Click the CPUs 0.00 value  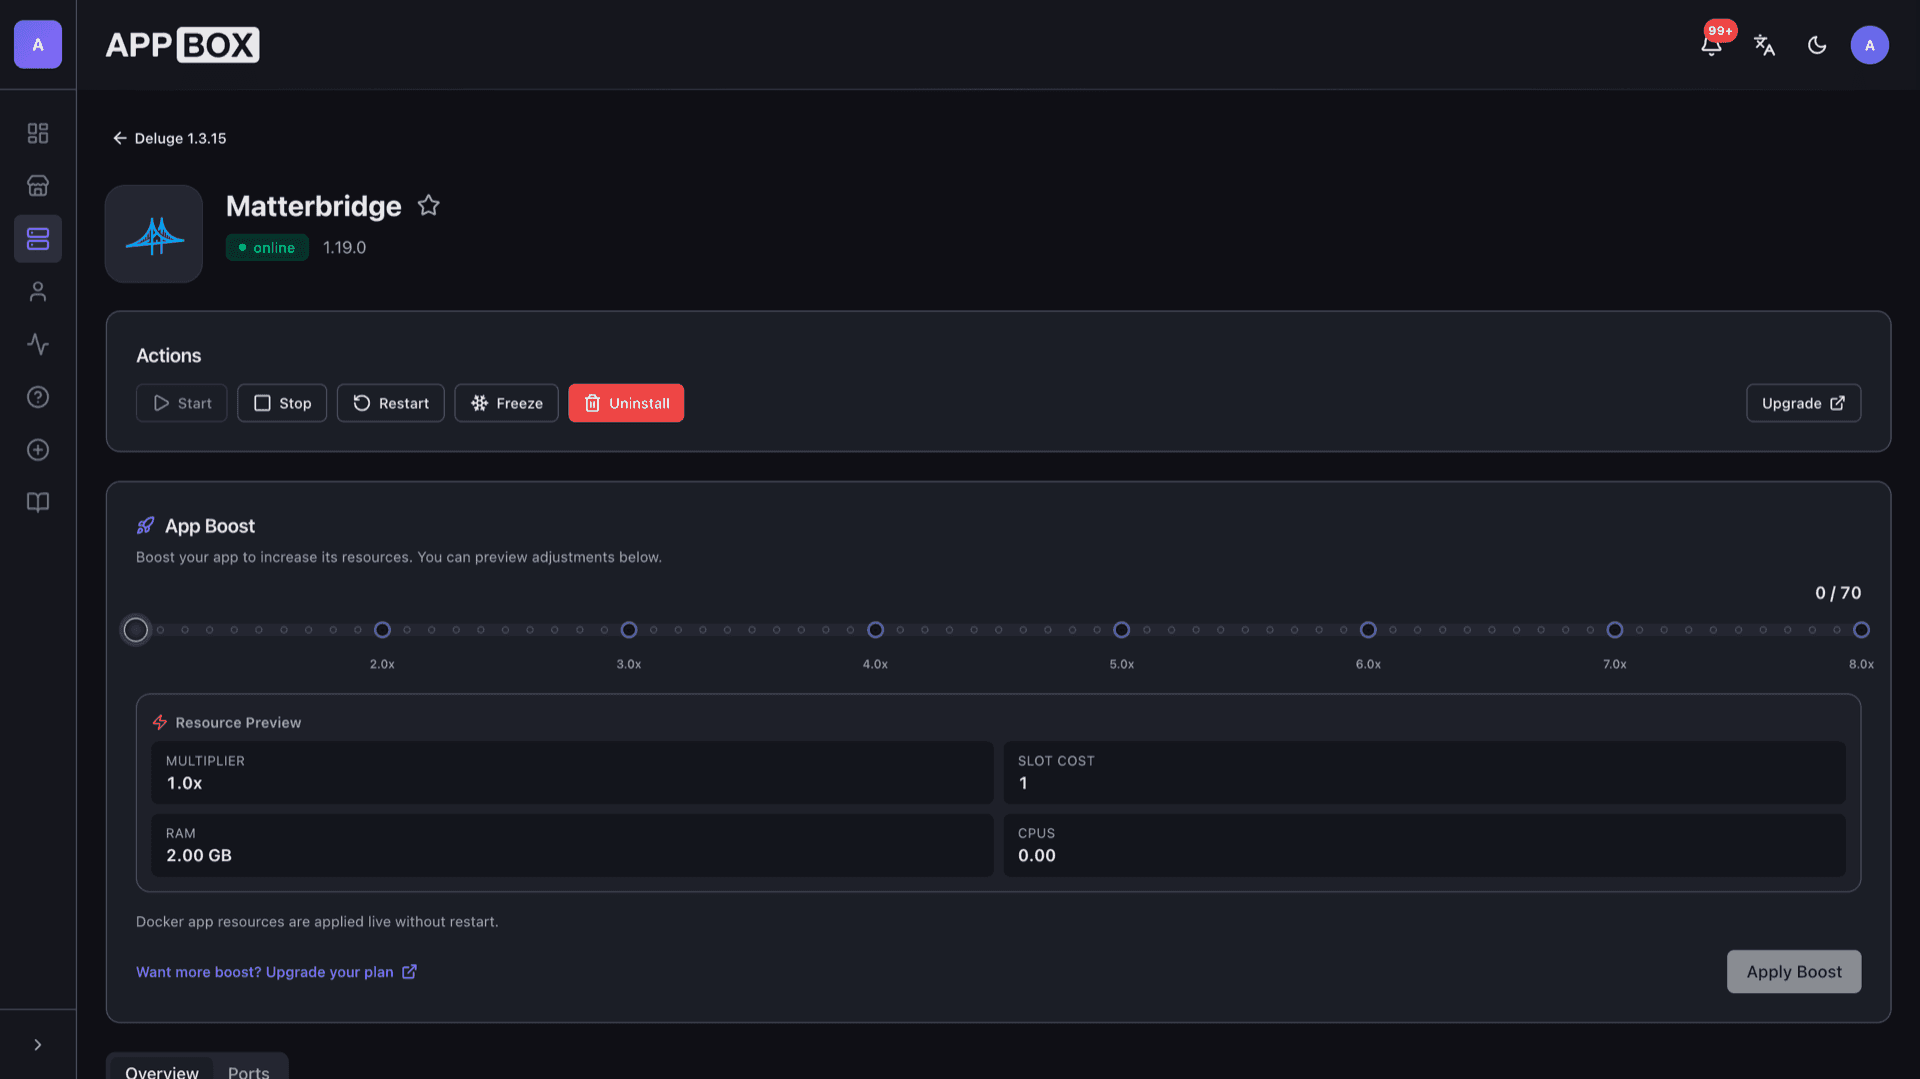pos(1037,855)
